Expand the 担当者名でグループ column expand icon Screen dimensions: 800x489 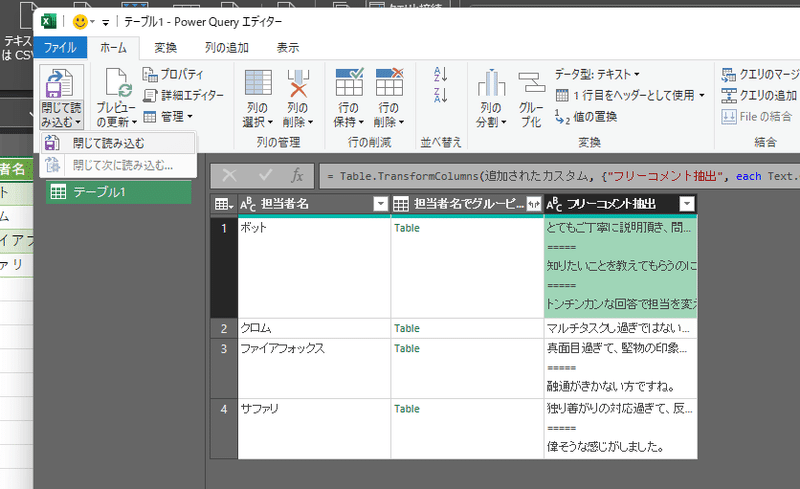tap(534, 204)
